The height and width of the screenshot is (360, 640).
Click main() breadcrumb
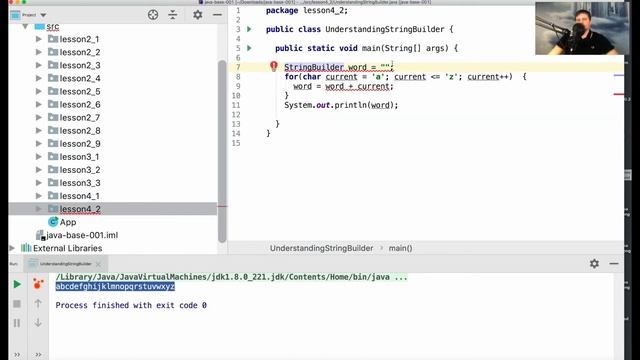pos(400,248)
